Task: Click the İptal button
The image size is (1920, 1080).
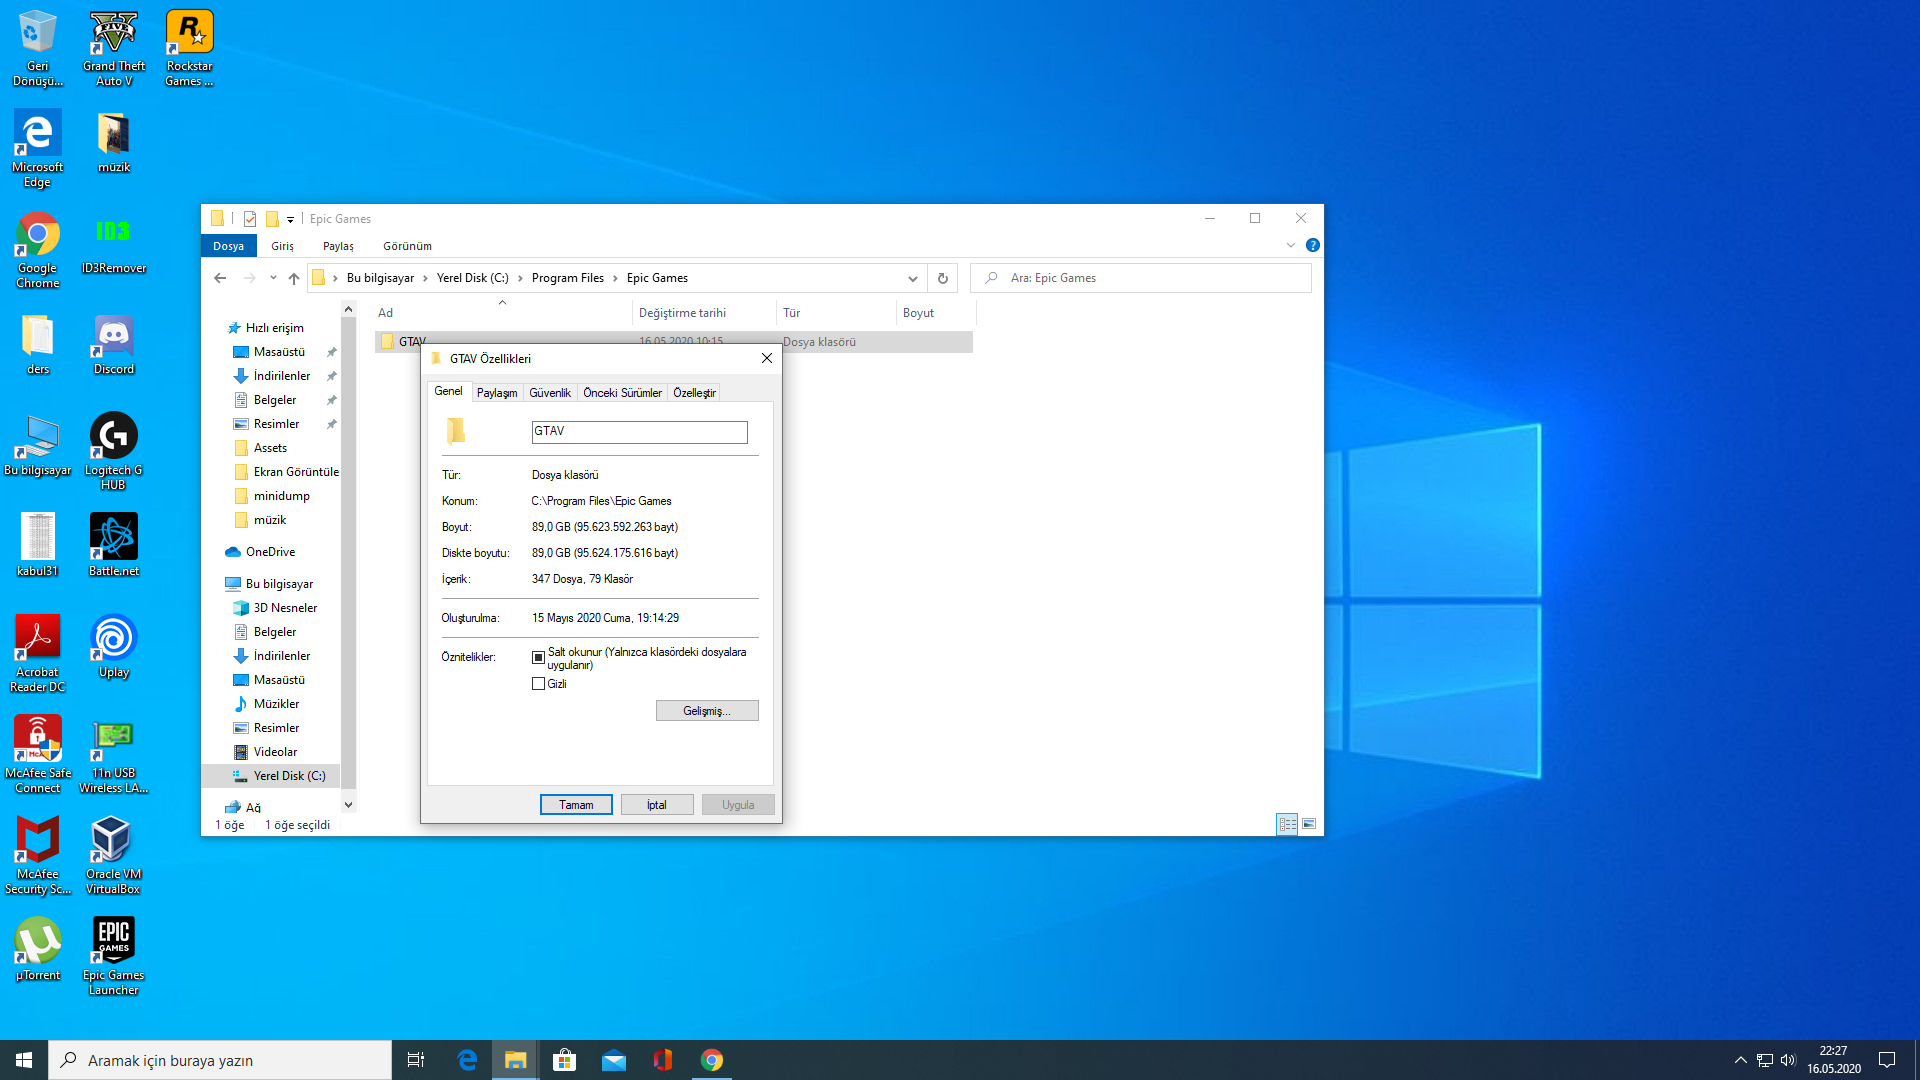Action: click(x=657, y=805)
